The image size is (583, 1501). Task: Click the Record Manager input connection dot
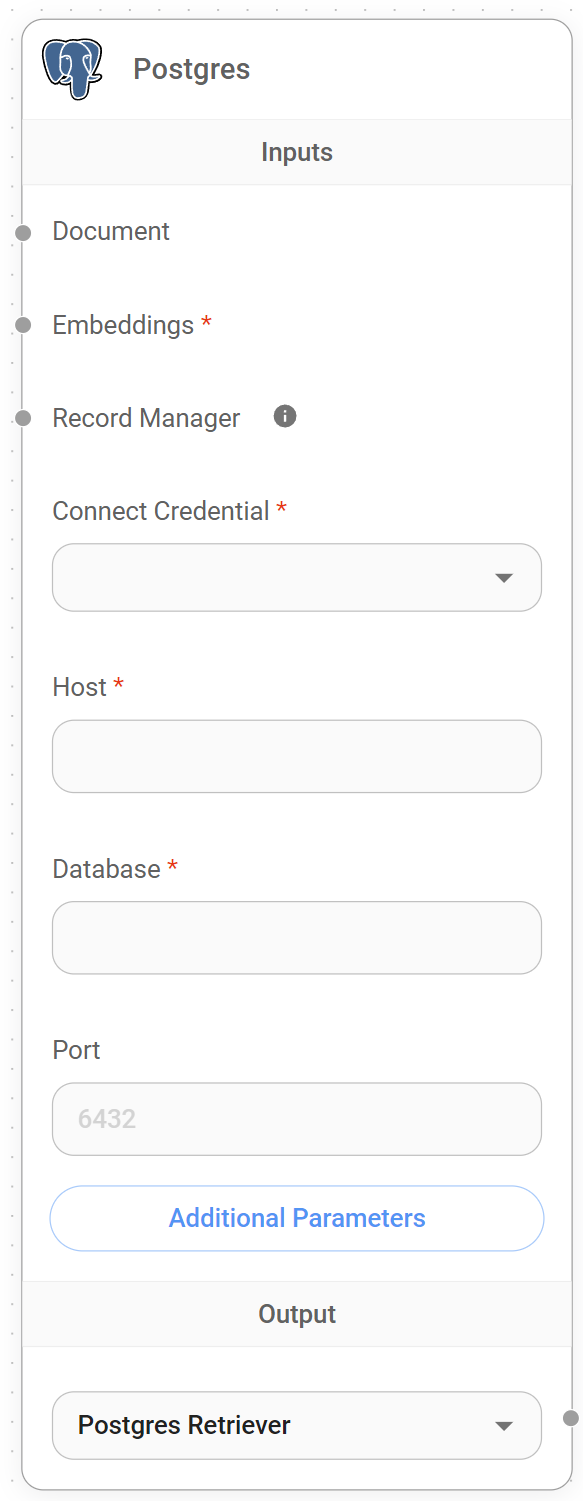point(22,418)
